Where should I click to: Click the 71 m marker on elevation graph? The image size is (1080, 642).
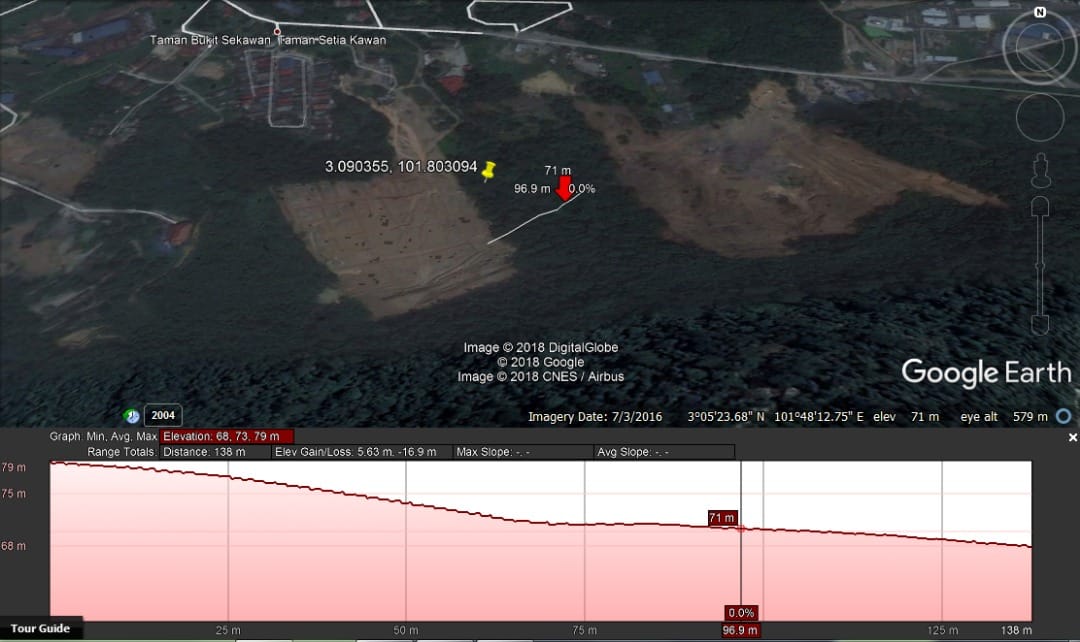[x=722, y=518]
